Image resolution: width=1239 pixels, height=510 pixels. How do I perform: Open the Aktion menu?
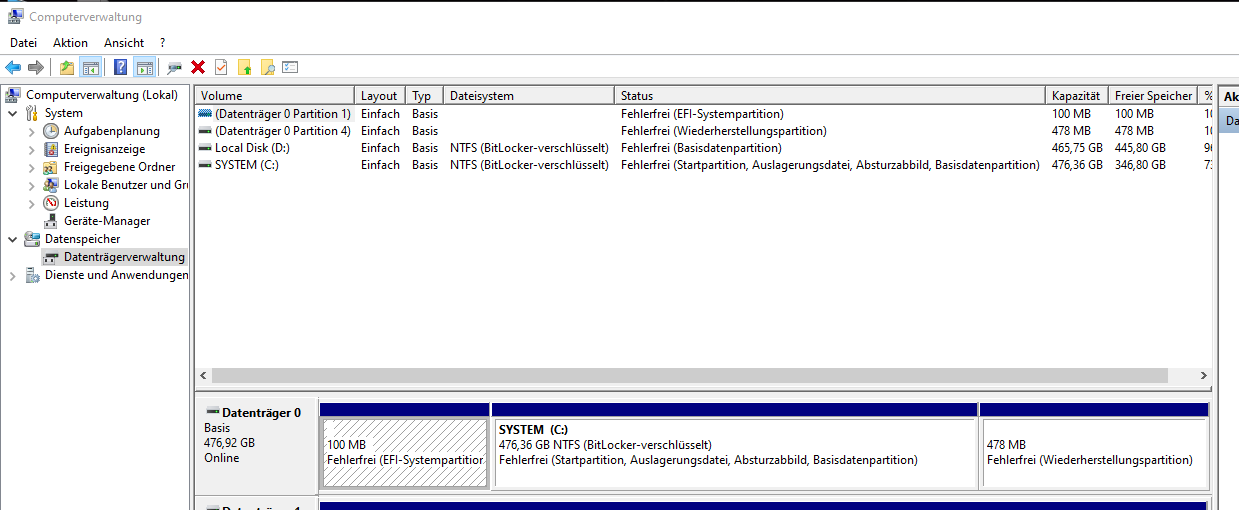click(70, 43)
